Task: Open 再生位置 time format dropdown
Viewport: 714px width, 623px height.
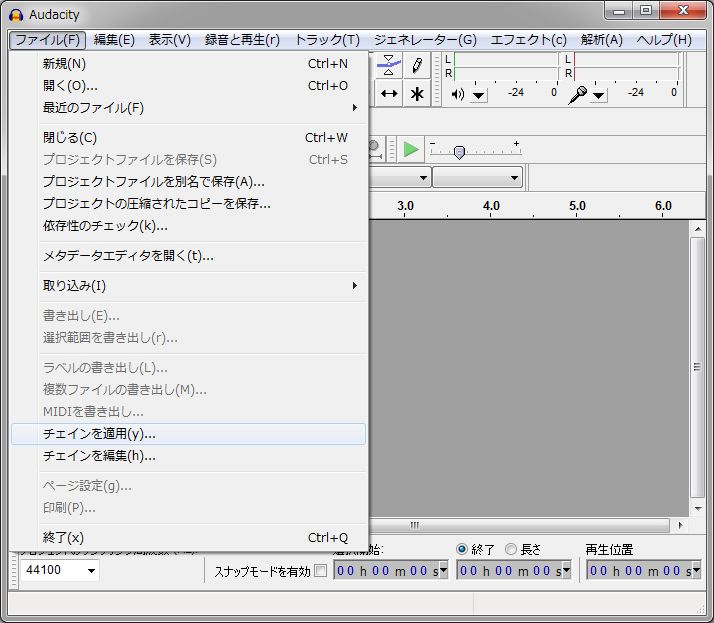Action: [696, 569]
